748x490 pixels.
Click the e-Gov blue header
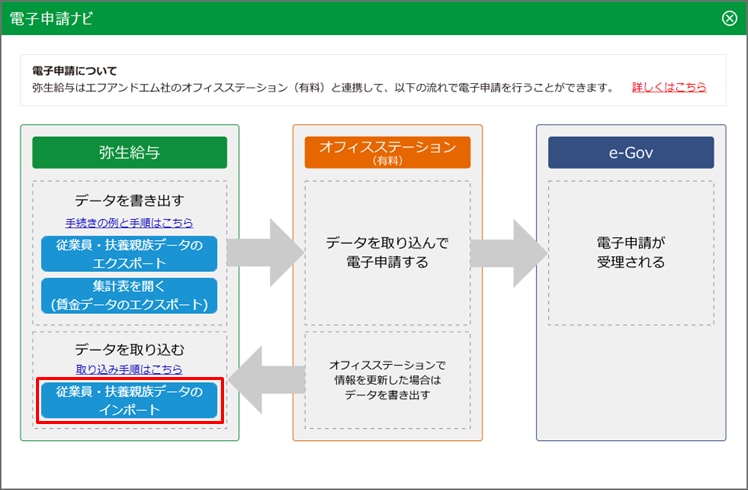pyautogui.click(x=631, y=153)
